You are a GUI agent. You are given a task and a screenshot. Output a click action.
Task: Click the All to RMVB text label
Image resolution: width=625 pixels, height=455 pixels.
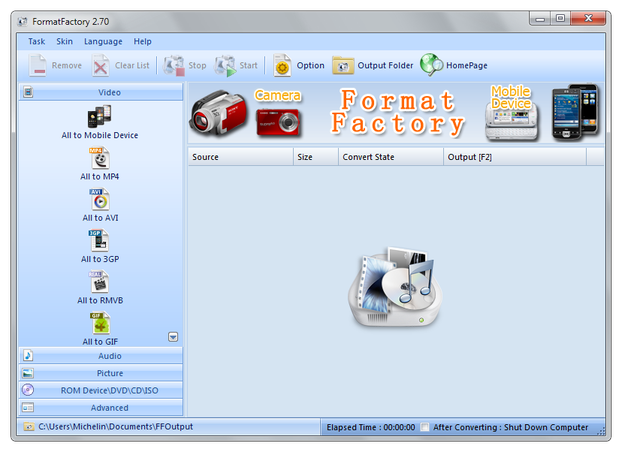coord(100,300)
